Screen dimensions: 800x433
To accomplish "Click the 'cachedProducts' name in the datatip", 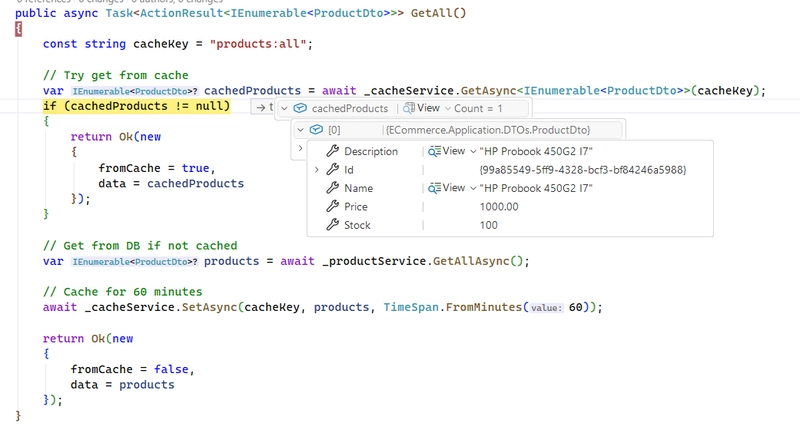I will click(x=350, y=108).
